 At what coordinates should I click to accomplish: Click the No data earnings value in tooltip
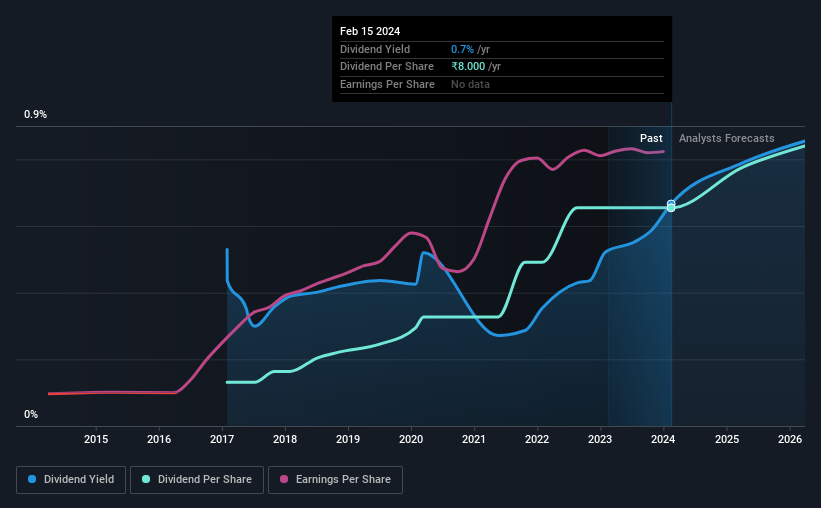point(470,84)
